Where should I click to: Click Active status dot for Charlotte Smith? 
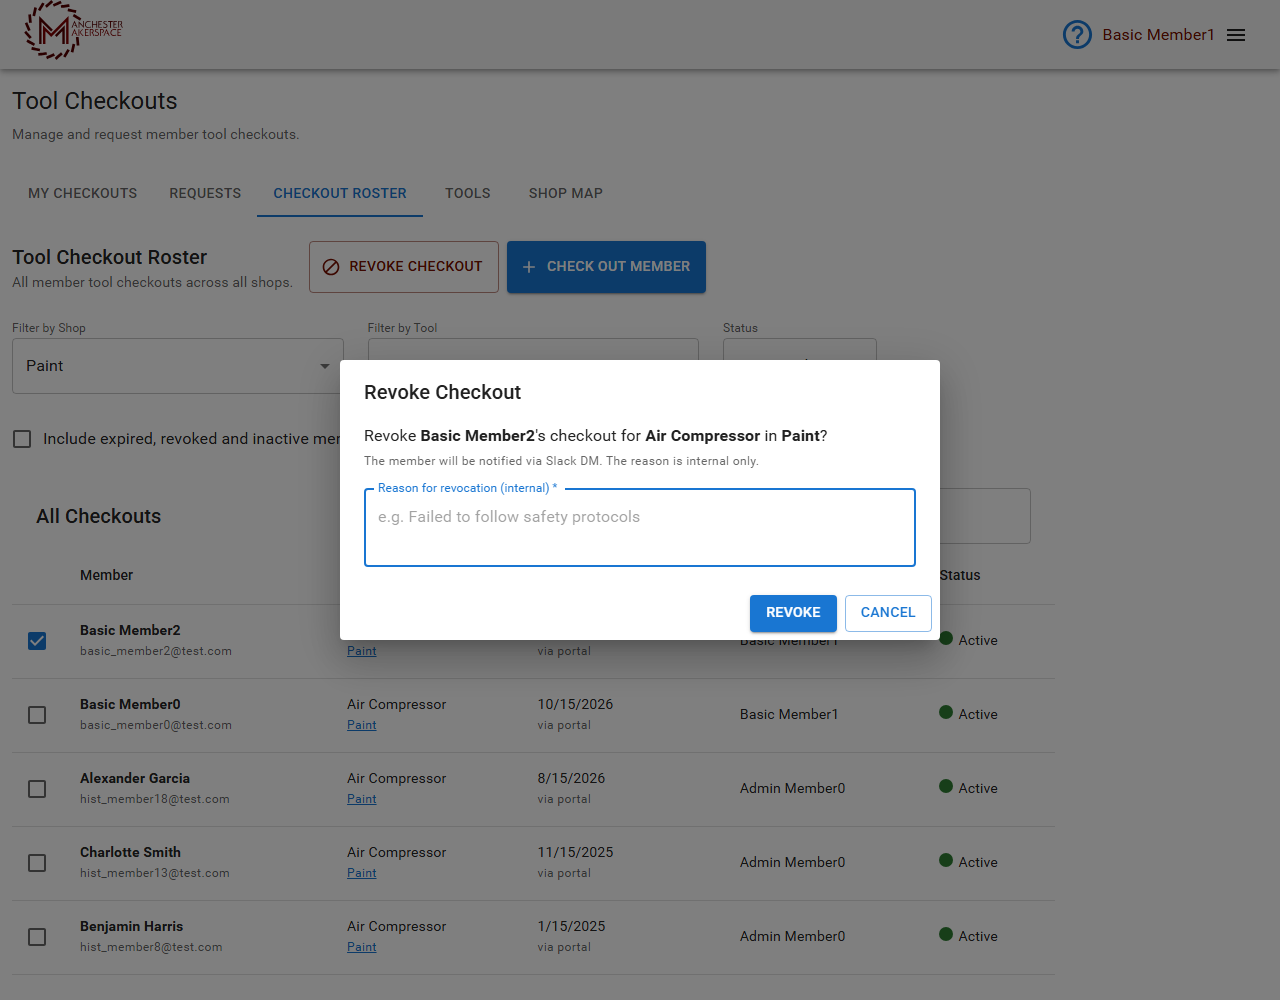(x=946, y=861)
